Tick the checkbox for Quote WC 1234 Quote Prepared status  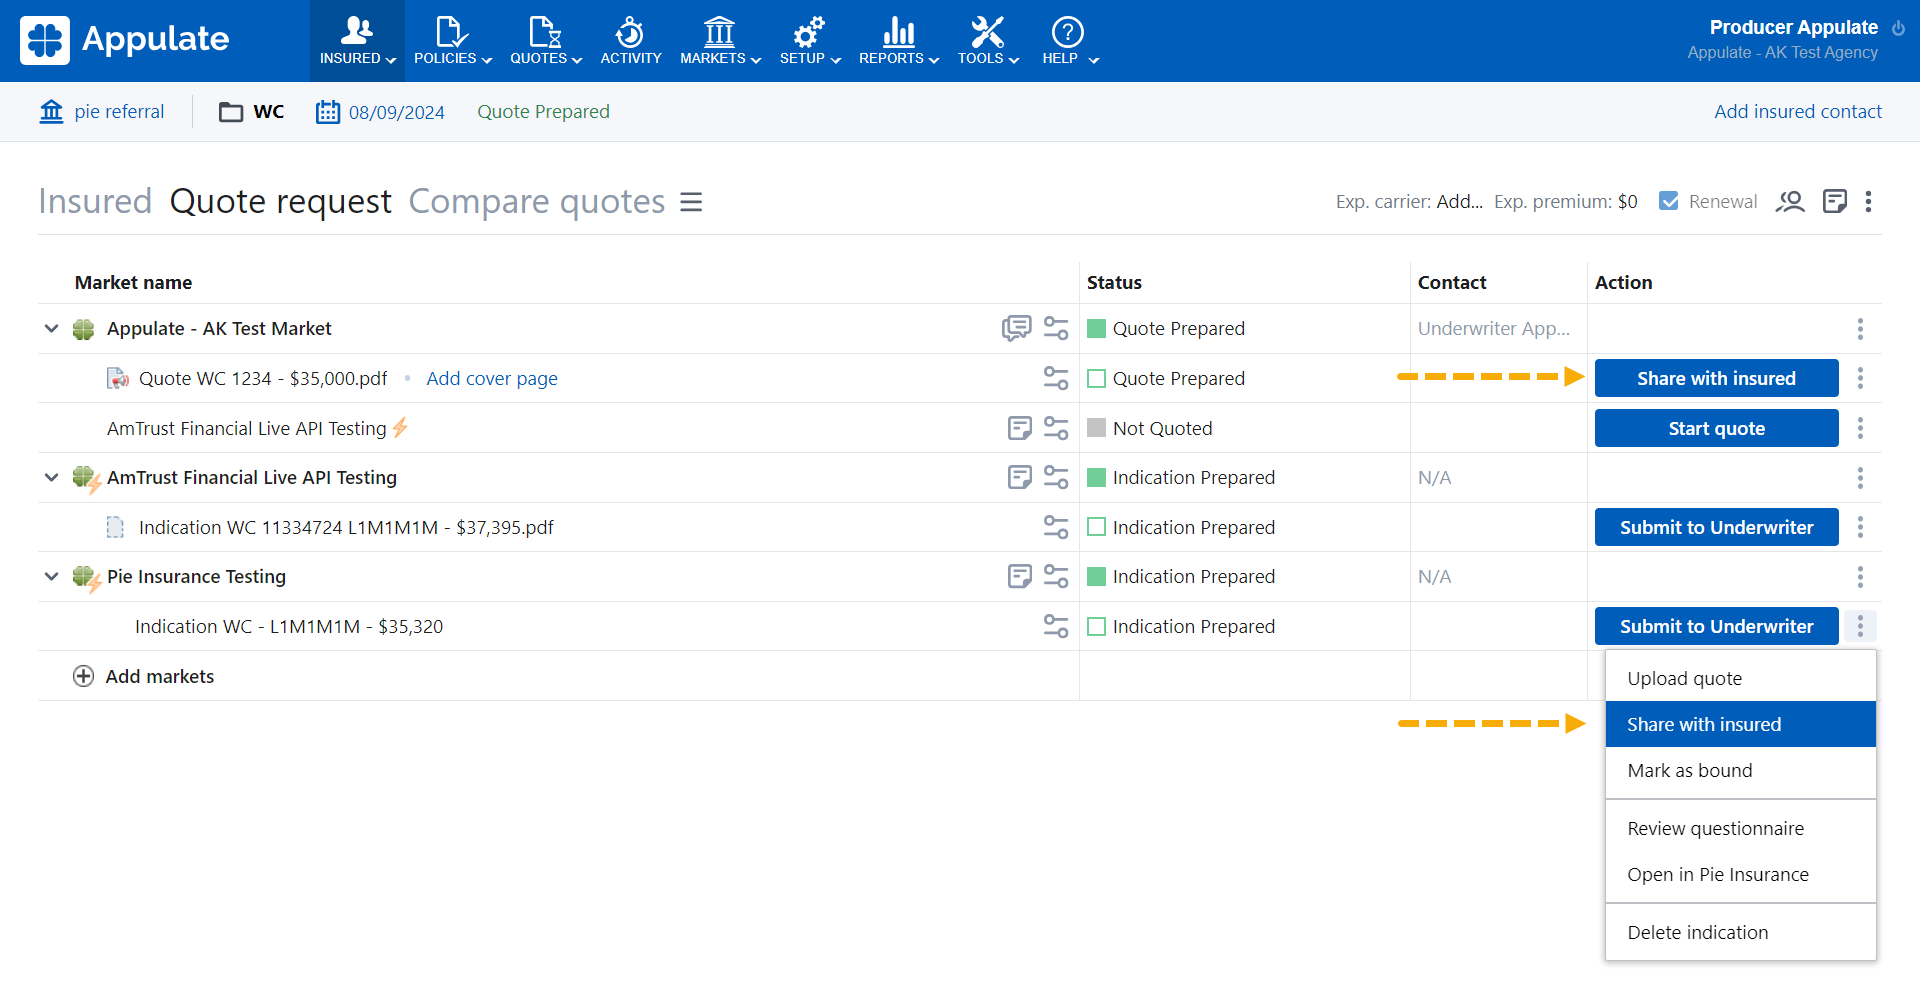[x=1096, y=378]
